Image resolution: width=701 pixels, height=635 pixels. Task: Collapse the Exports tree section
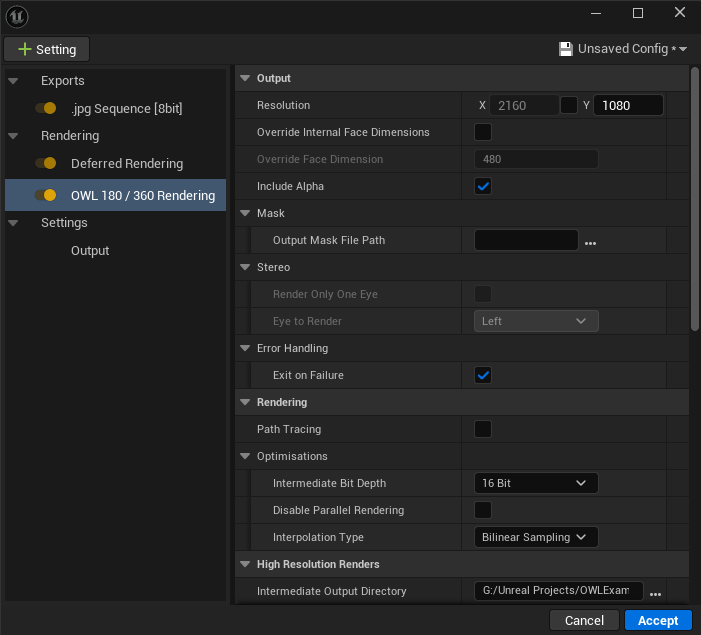tap(13, 81)
